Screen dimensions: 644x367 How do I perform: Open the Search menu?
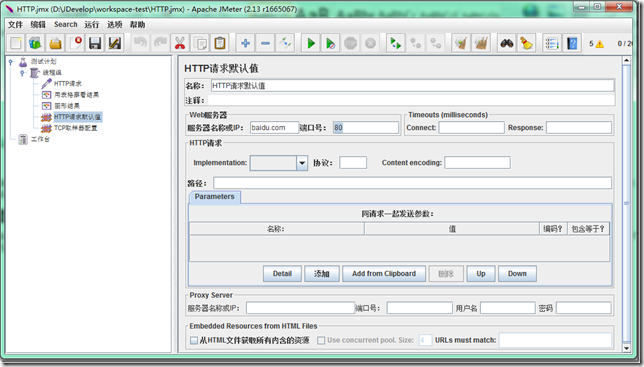(x=66, y=25)
